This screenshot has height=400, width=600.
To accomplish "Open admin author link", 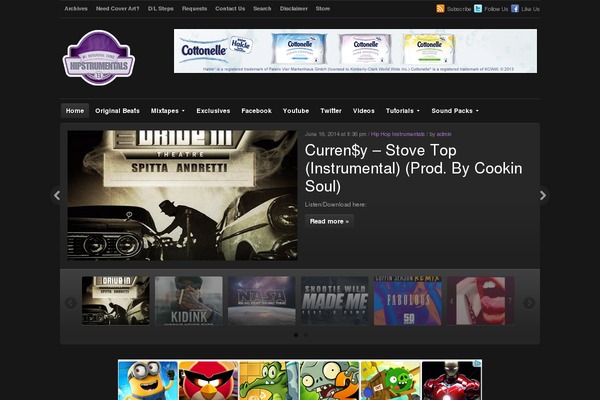I will tap(444, 134).
